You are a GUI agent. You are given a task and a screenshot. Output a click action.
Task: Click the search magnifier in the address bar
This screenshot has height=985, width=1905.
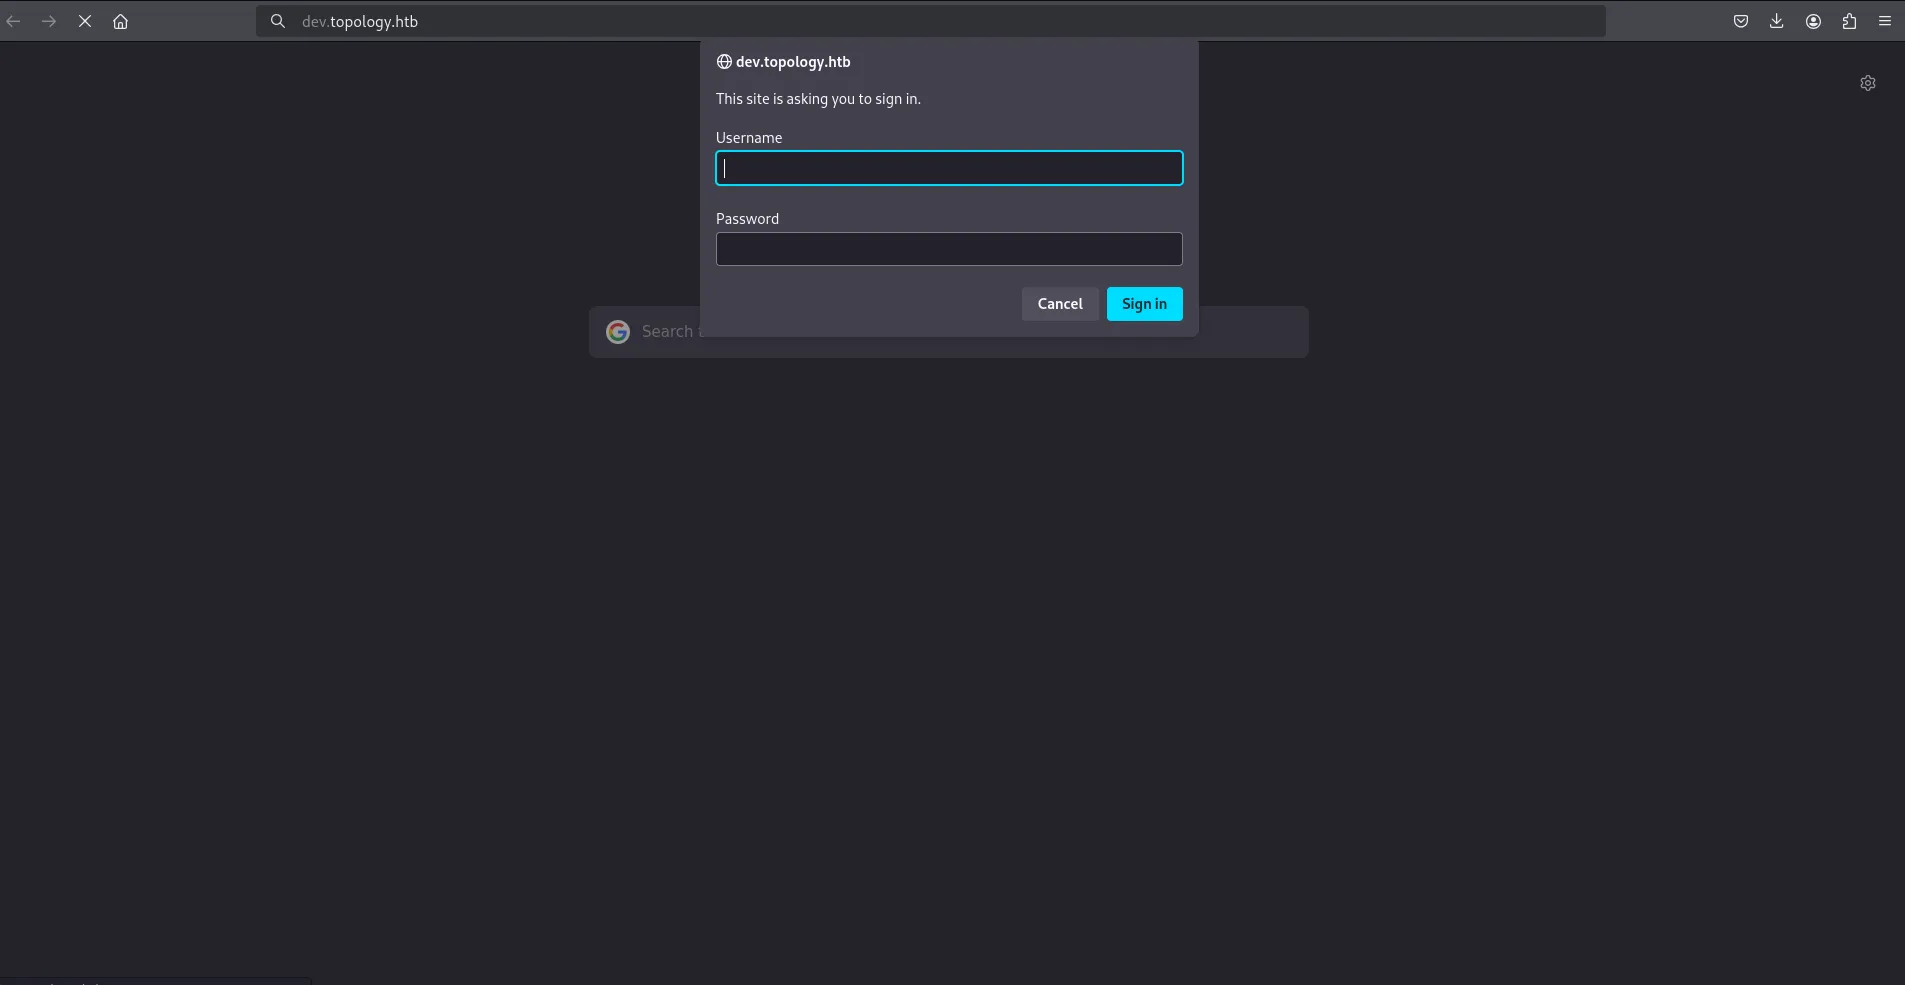(x=278, y=21)
